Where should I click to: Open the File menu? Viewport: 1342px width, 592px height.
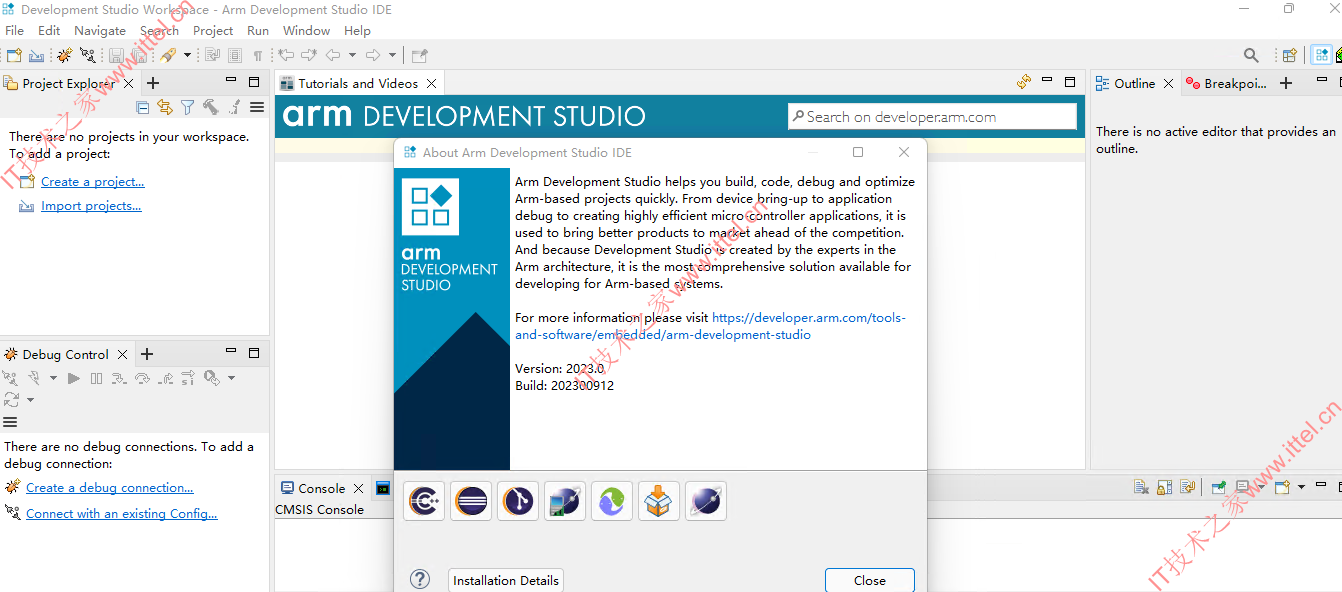click(14, 31)
